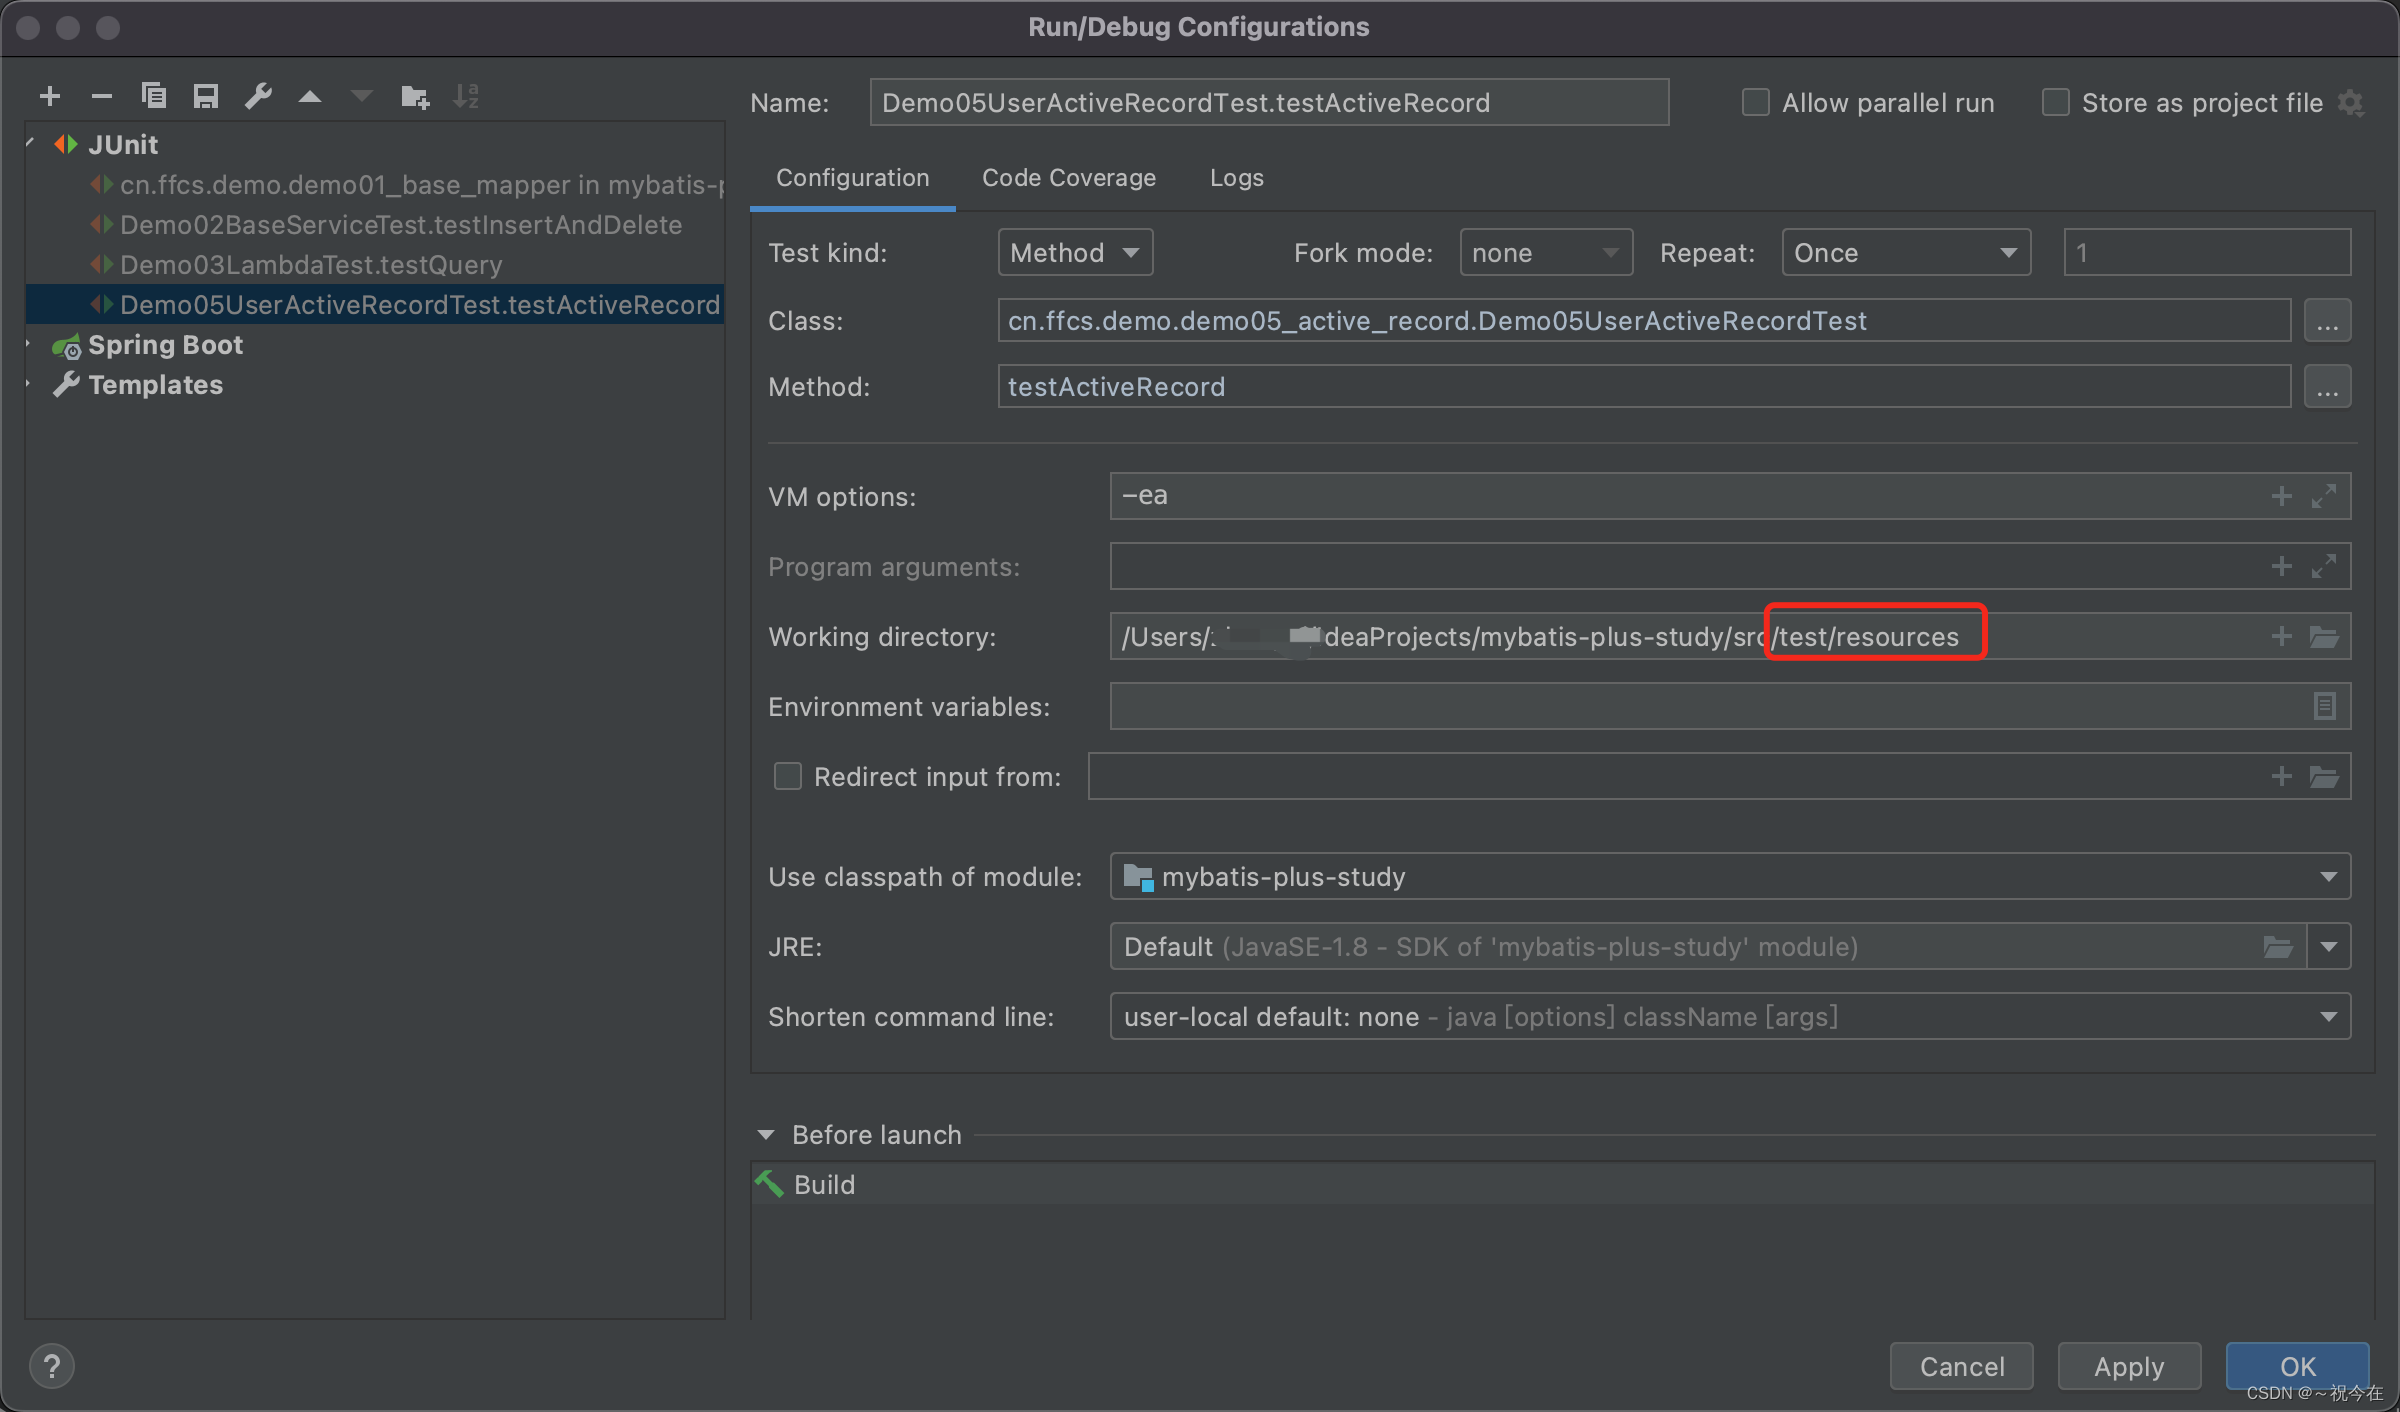Expand the VM options field
The height and width of the screenshot is (1412, 2400).
click(2324, 496)
